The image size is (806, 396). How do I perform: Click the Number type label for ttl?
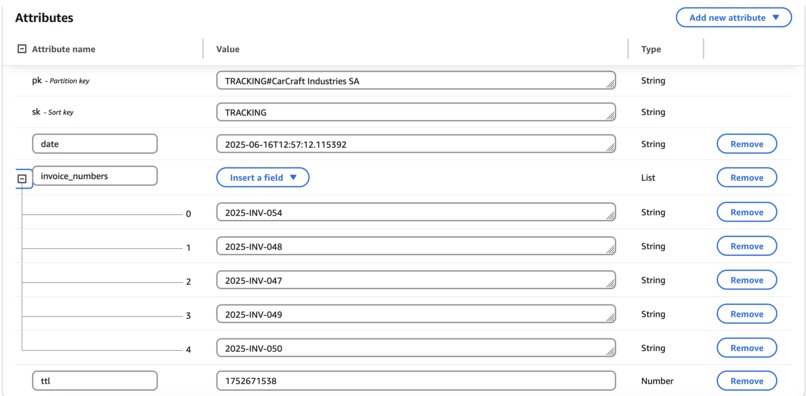click(x=657, y=381)
